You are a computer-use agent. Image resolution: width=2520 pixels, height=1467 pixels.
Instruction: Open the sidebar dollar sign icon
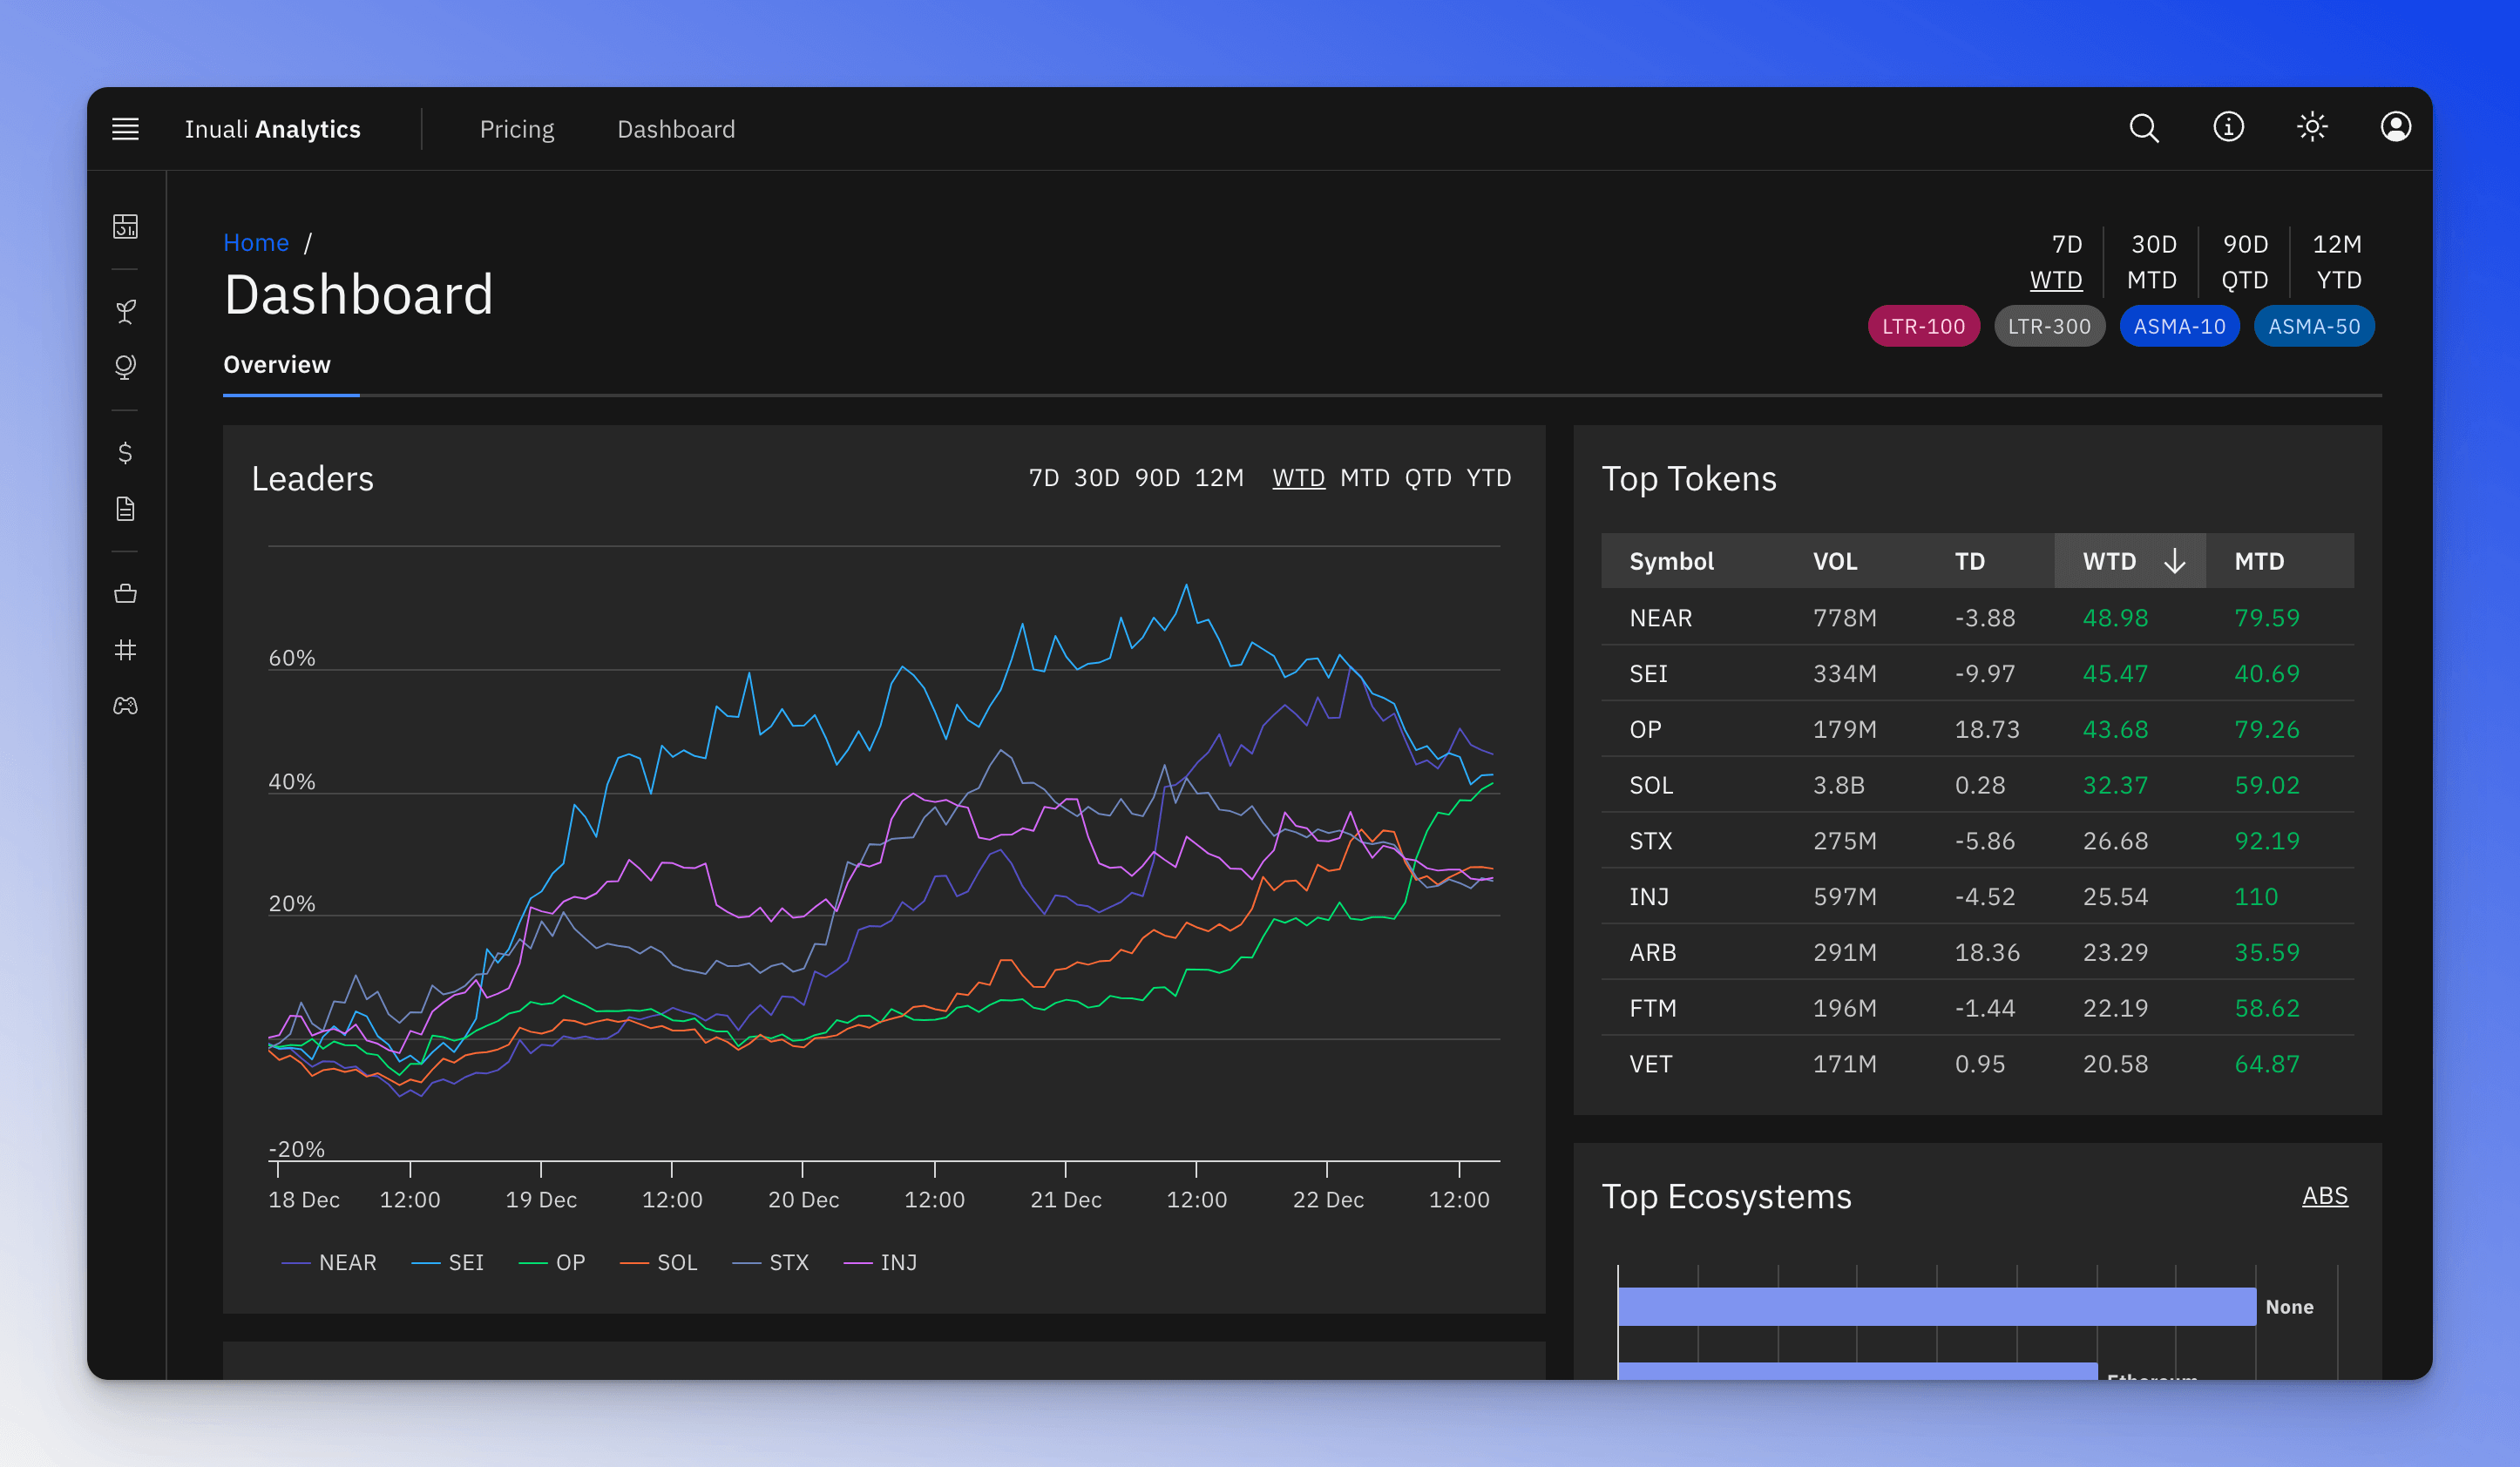[125, 453]
